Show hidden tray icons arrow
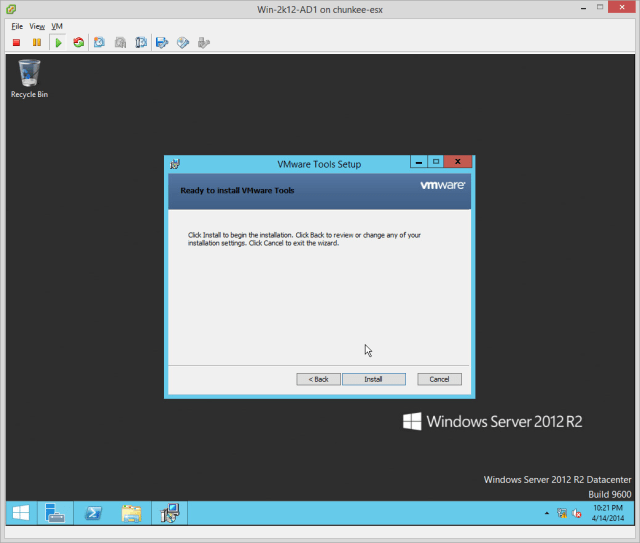Screen dimensions: 640x543 click(x=547, y=513)
